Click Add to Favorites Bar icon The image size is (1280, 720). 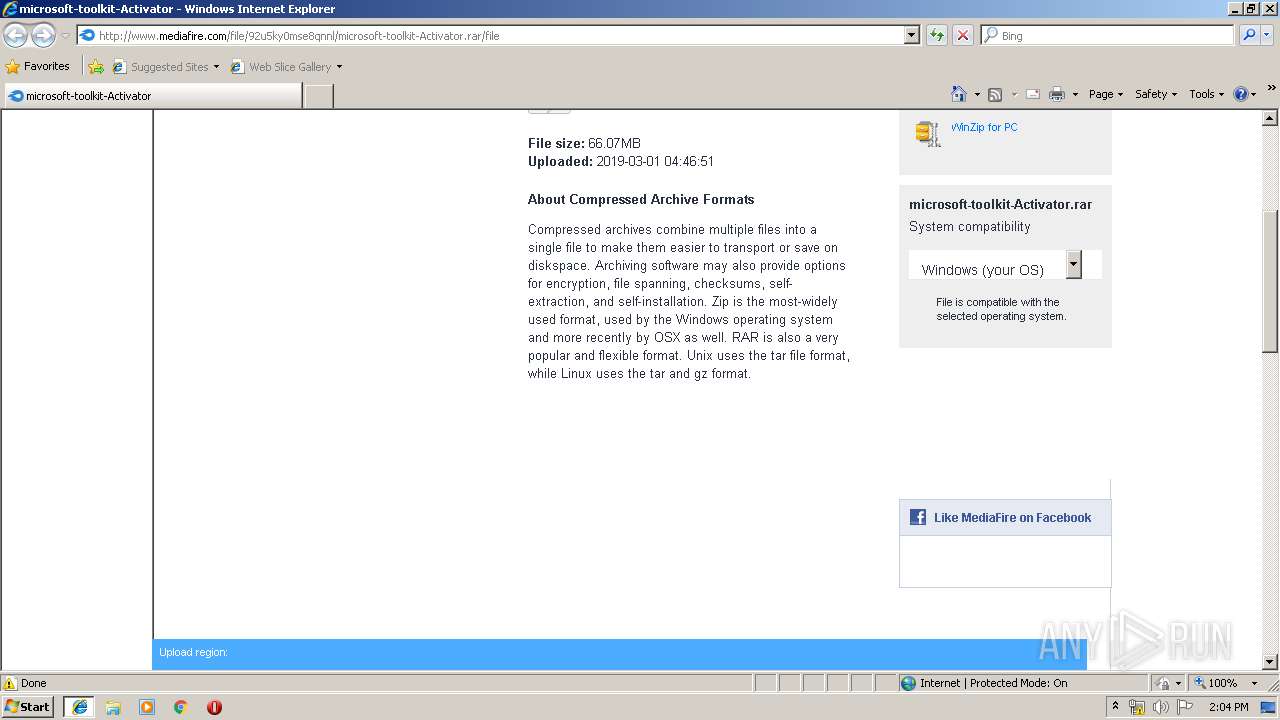click(96, 67)
